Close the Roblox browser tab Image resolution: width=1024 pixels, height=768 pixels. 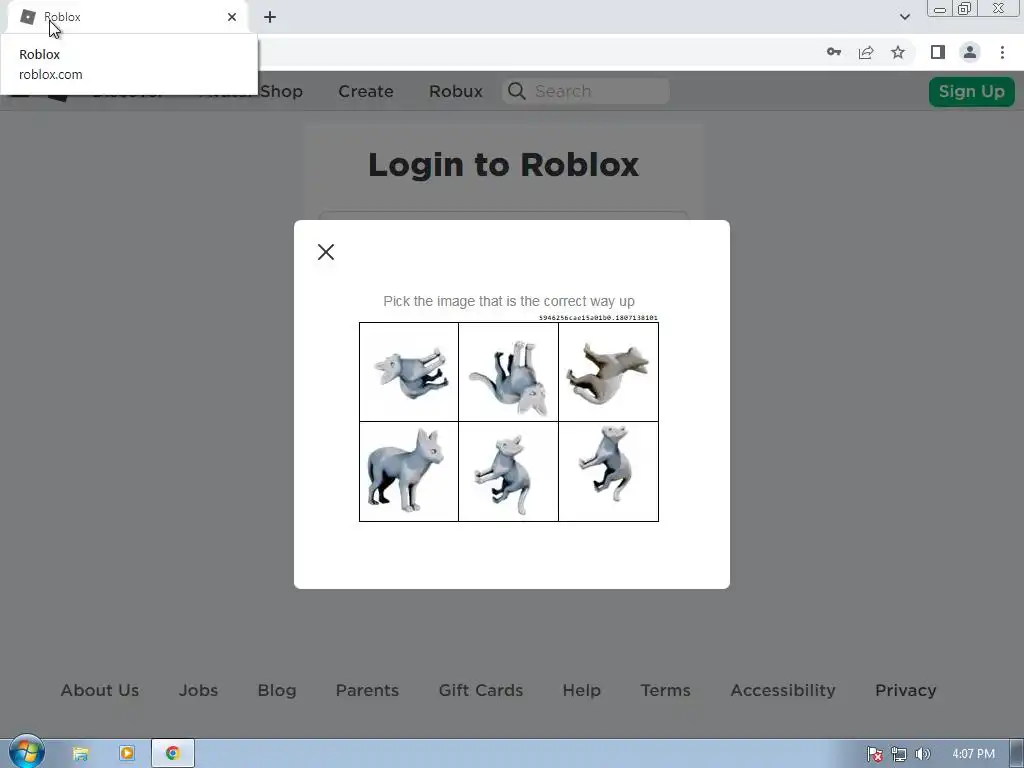click(x=232, y=17)
